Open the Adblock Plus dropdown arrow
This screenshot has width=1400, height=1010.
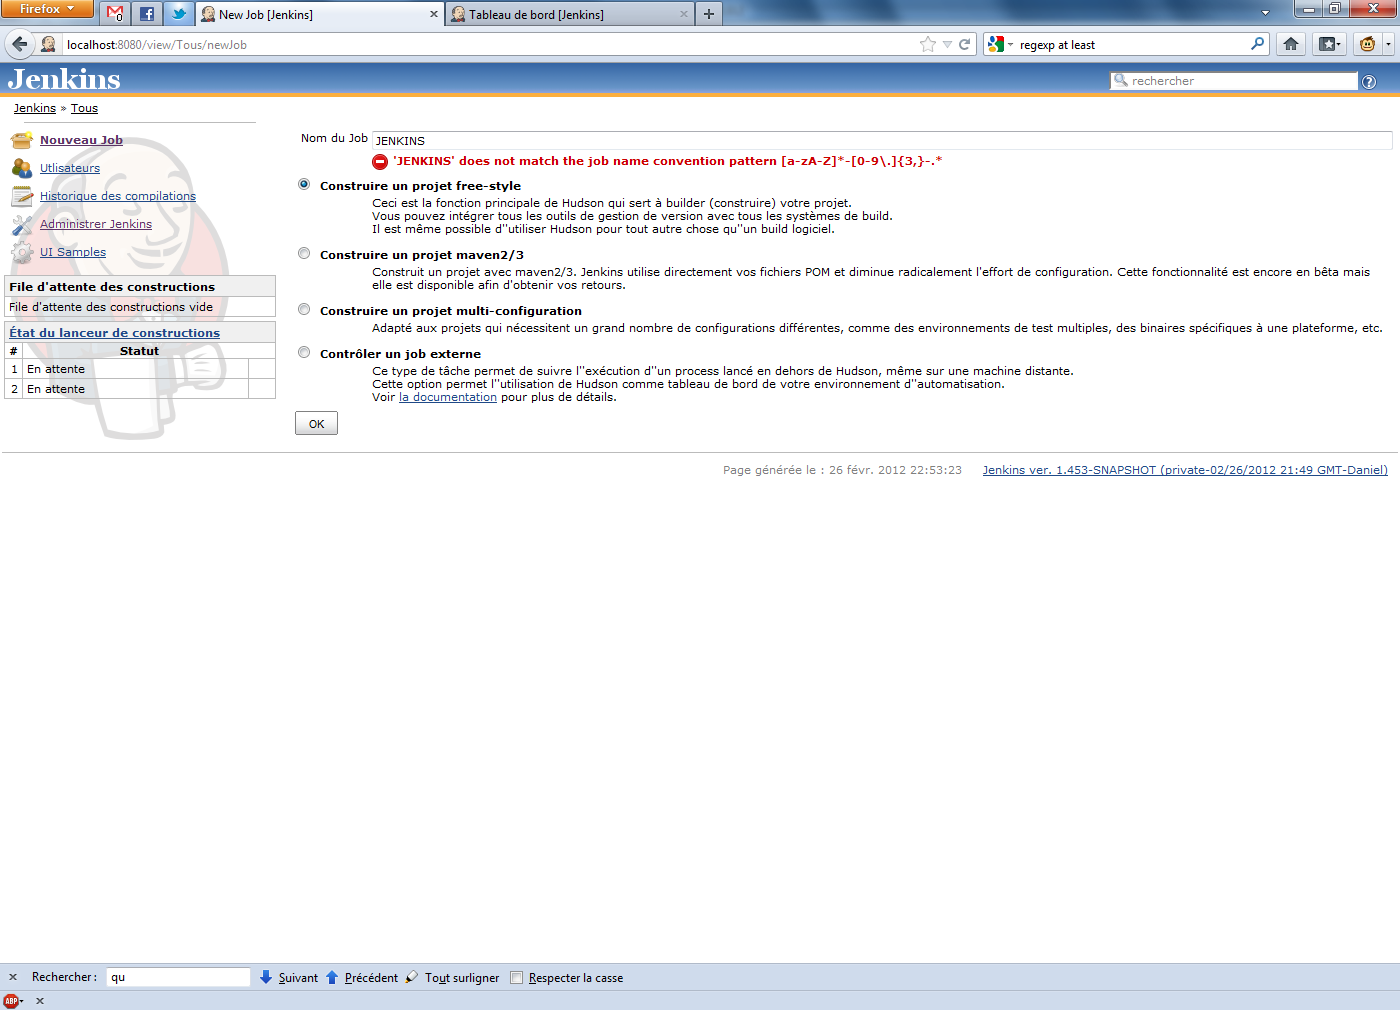click(x=21, y=1001)
